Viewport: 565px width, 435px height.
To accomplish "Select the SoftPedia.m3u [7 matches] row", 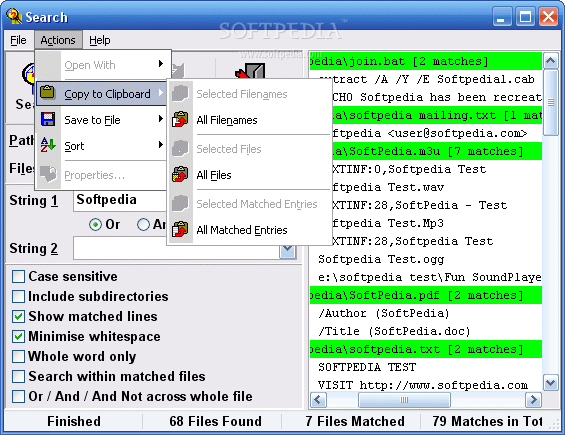I will 437,151.
